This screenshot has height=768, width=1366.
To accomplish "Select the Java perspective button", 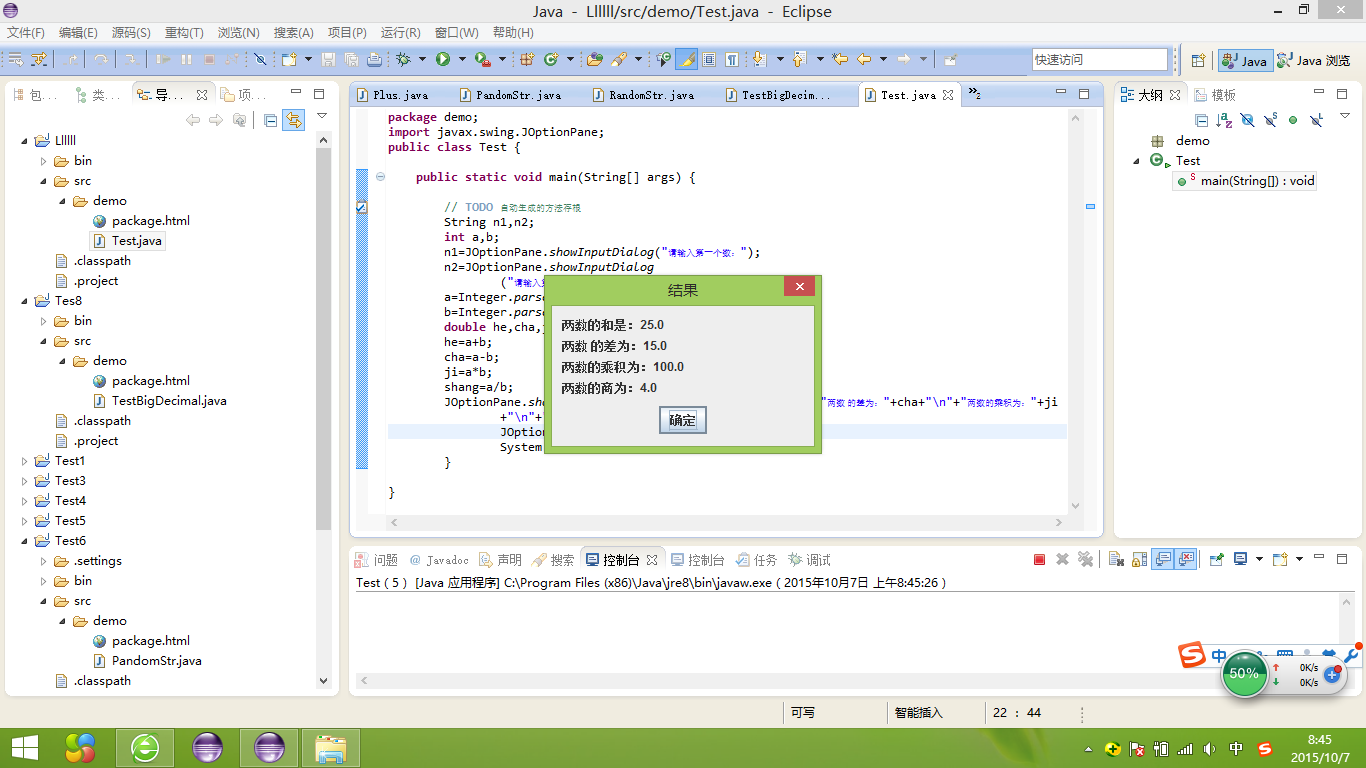I will (x=1245, y=60).
